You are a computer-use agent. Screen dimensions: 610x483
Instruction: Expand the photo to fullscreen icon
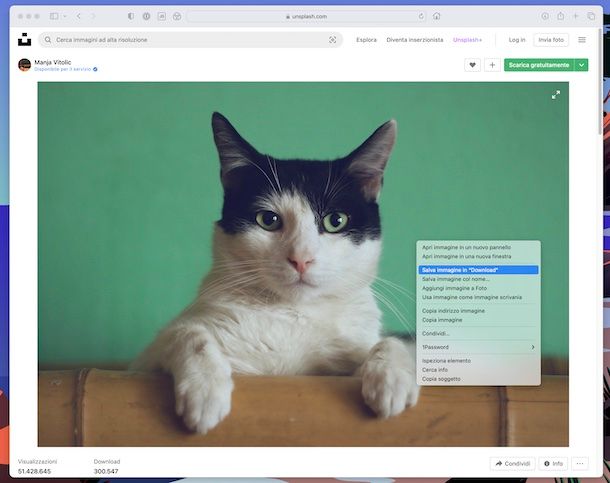[x=556, y=95]
